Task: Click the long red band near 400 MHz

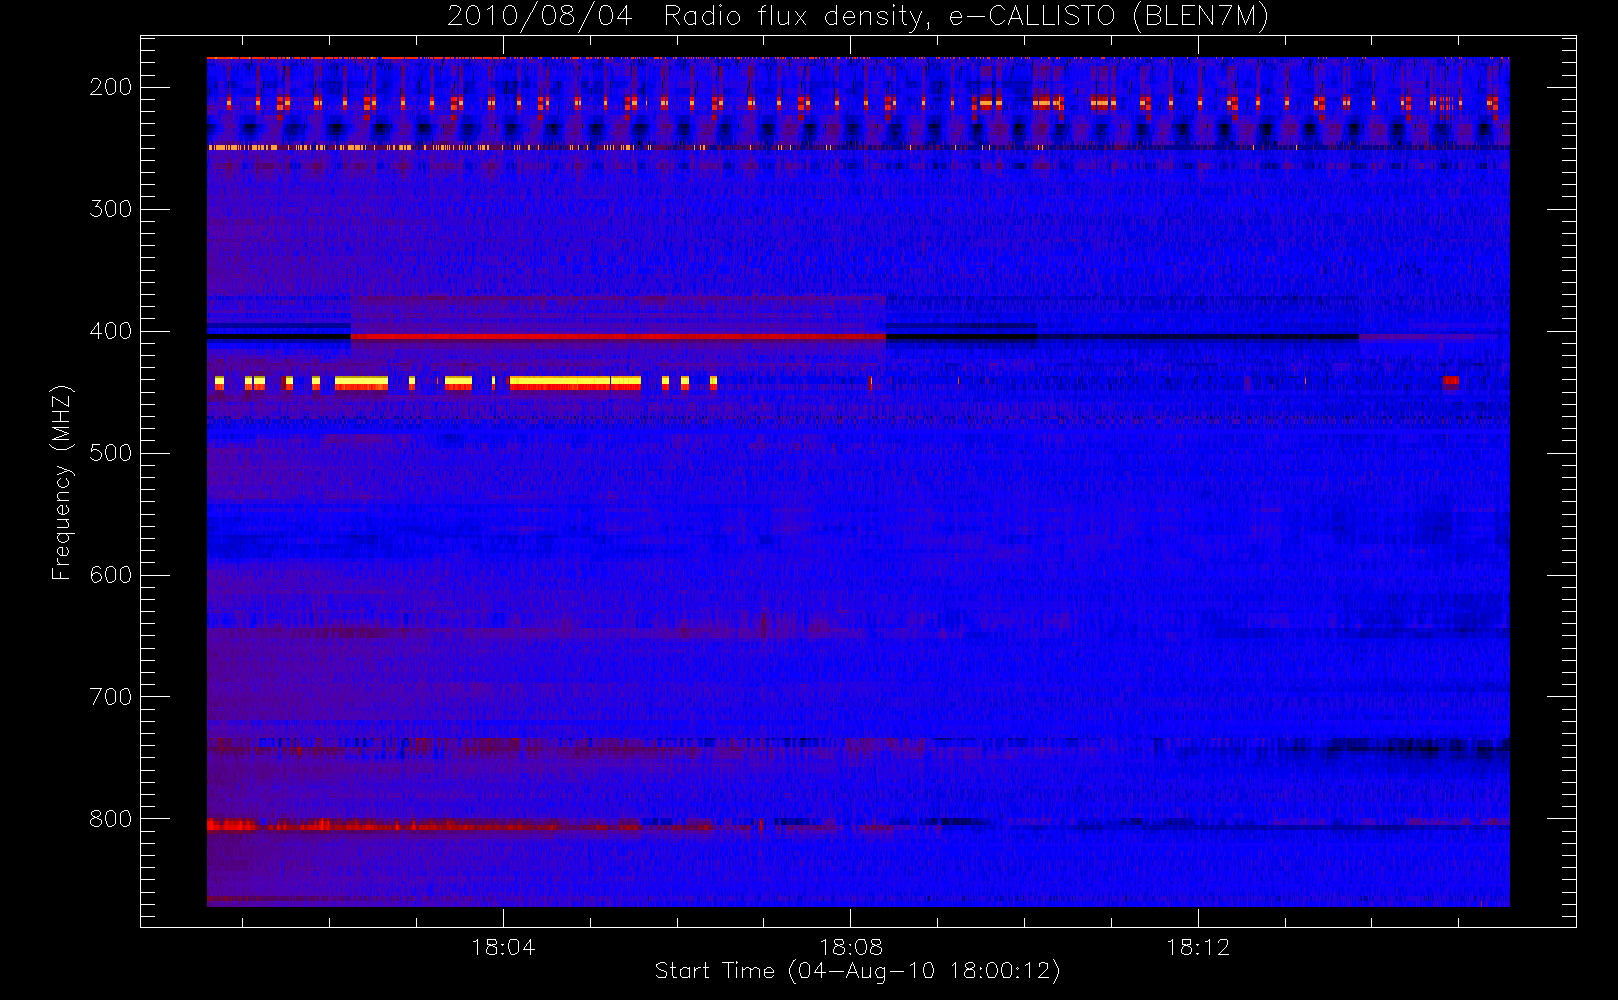Action: (x=618, y=337)
